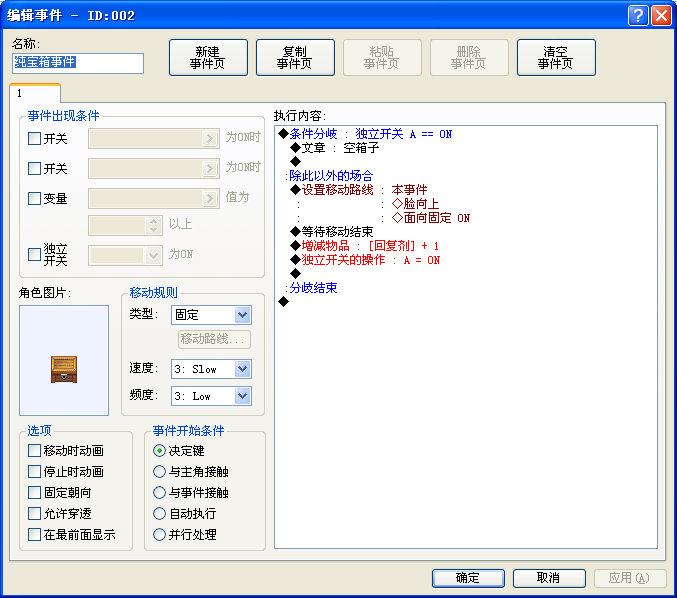
Task: Cancel with the 取消 button
Action: coord(549,578)
